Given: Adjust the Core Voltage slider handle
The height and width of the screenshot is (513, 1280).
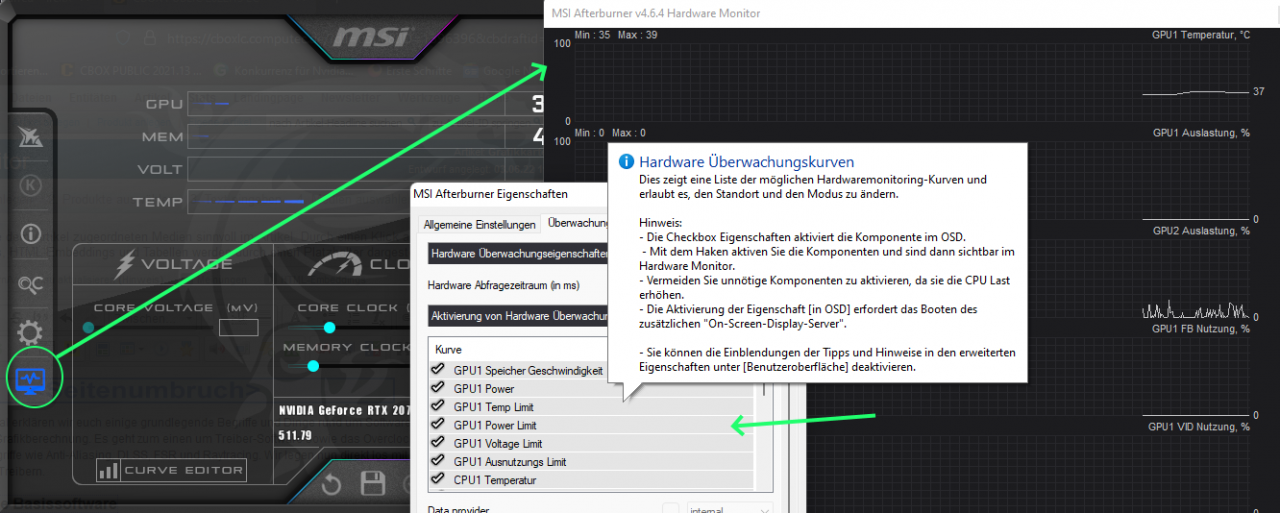Looking at the screenshot, I should [x=88, y=327].
